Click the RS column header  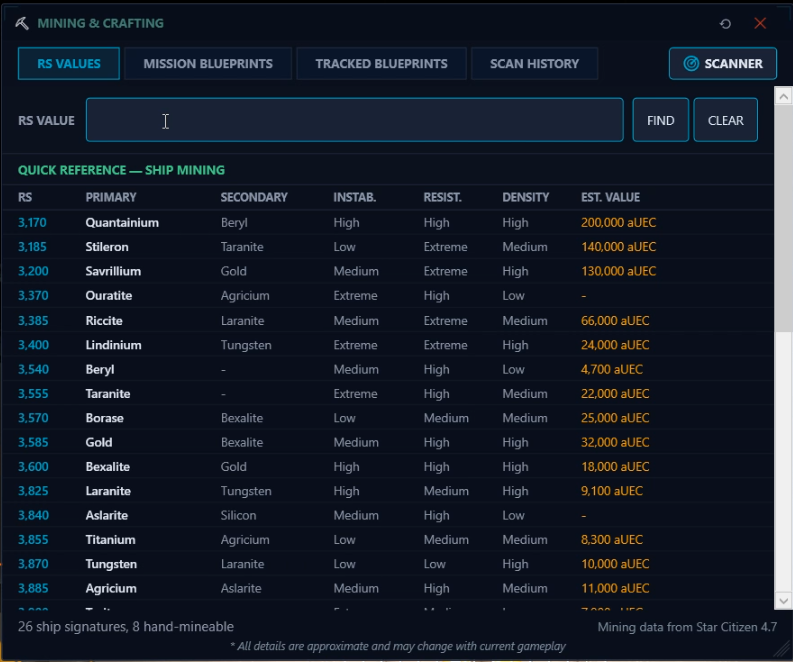click(25, 197)
